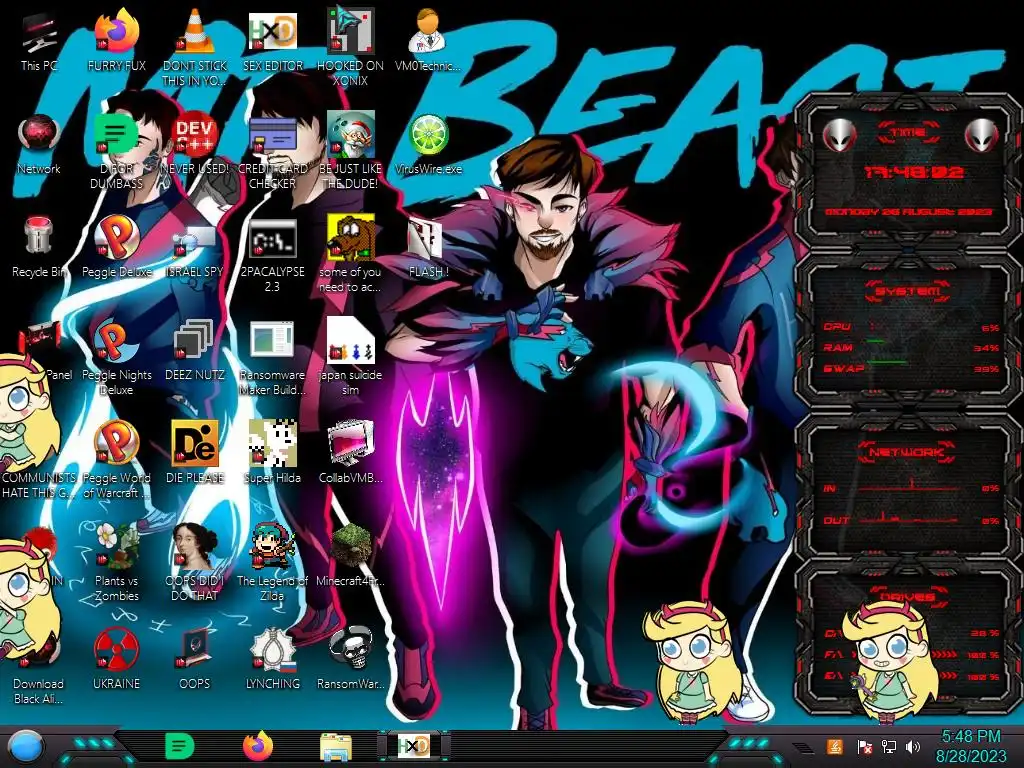The height and width of the screenshot is (768, 1024).
Task: Click the right alien head on the TIME widget
Action: pyautogui.click(x=982, y=135)
